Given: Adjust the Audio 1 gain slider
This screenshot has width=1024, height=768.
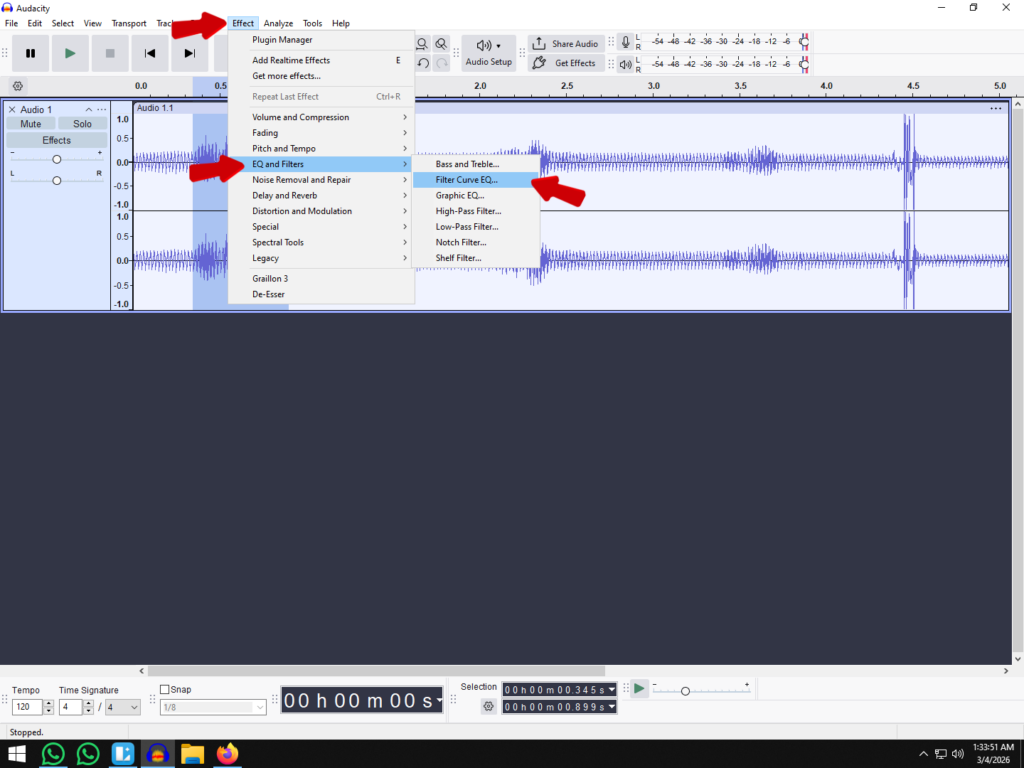Looking at the screenshot, I should click(x=57, y=159).
